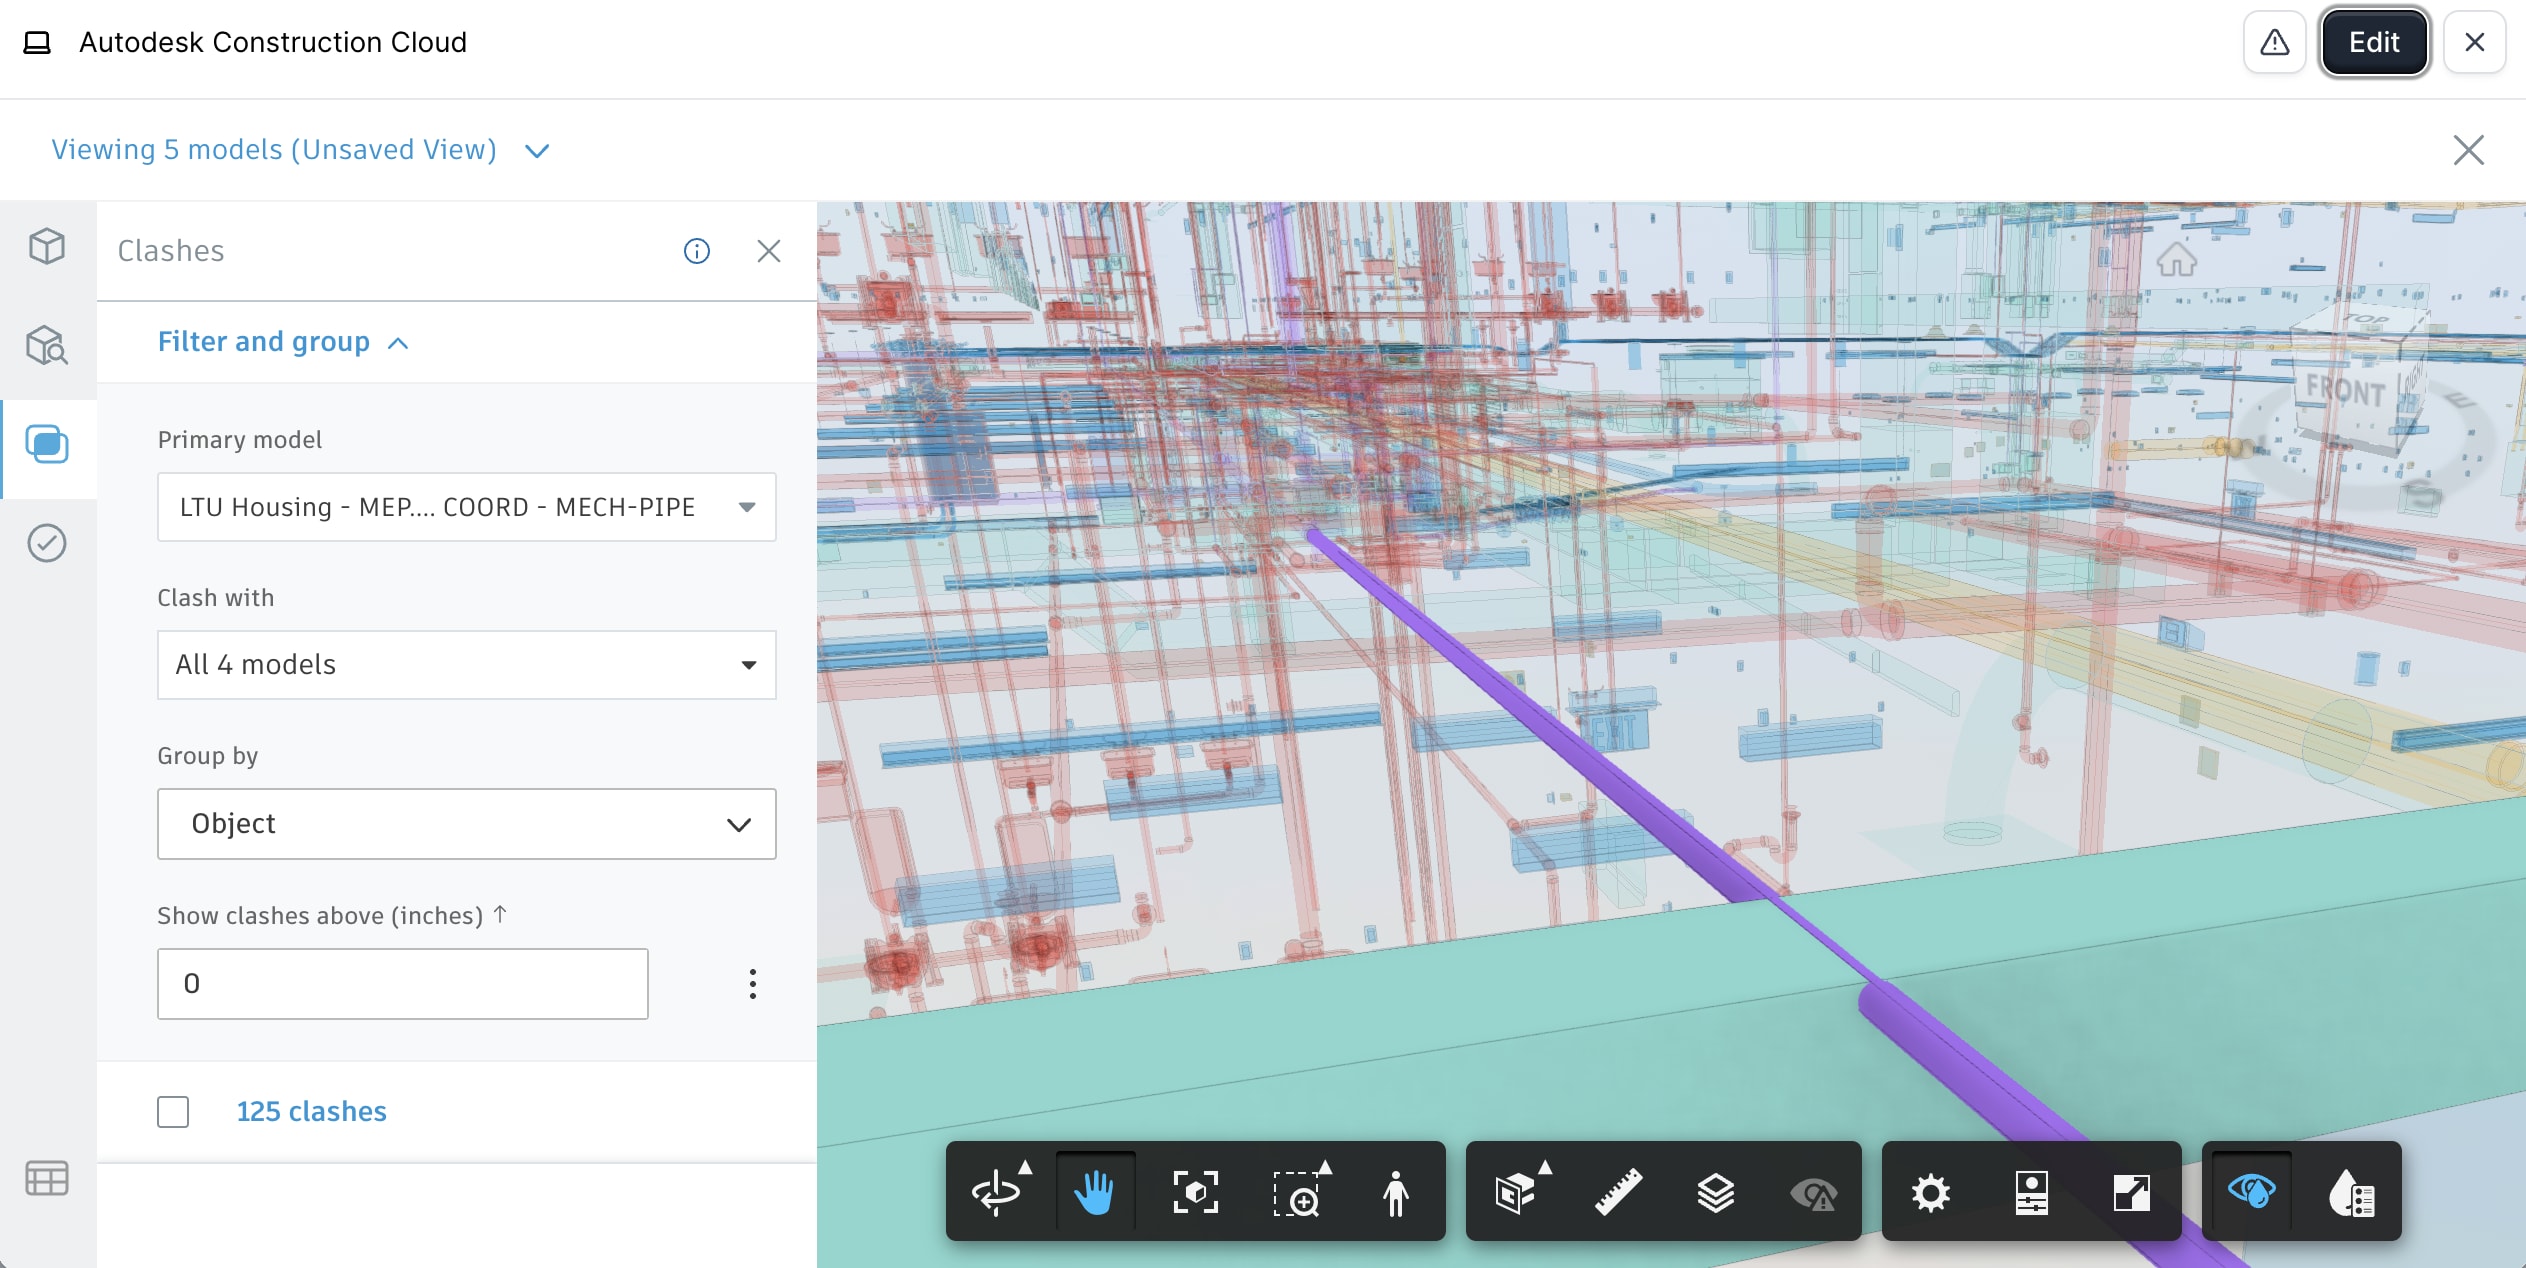
Task: Toggle hidden issues visibility in the toolbar
Action: click(1816, 1191)
